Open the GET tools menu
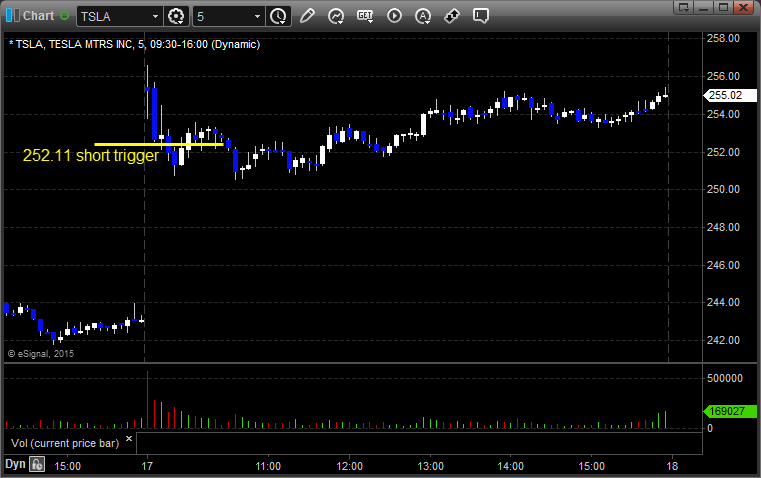Image resolution: width=761 pixels, height=478 pixels. pyautogui.click(x=365, y=16)
